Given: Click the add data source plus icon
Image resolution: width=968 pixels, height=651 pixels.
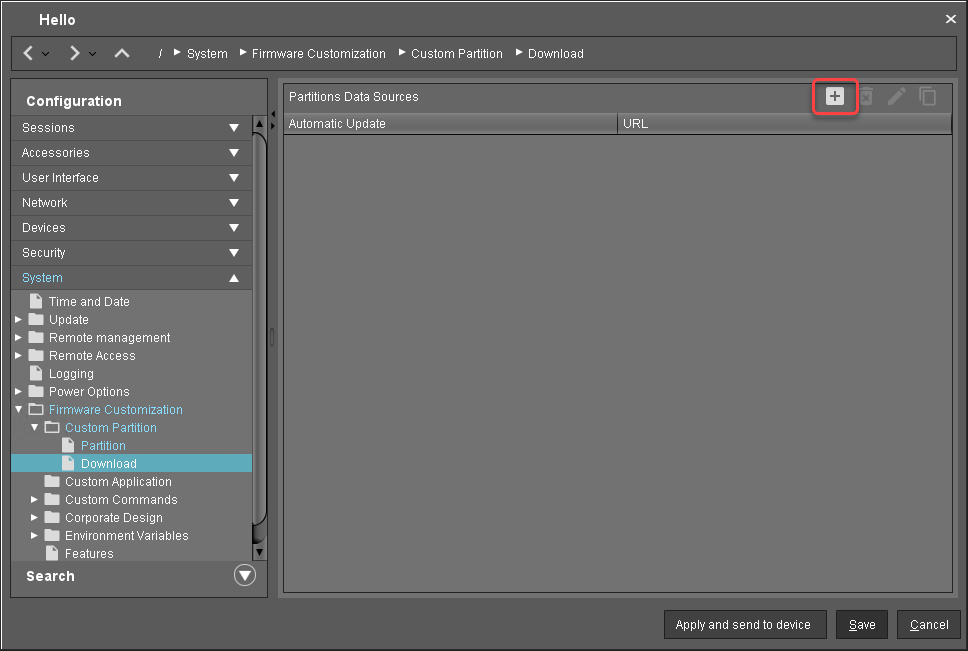Looking at the screenshot, I should tap(835, 96).
